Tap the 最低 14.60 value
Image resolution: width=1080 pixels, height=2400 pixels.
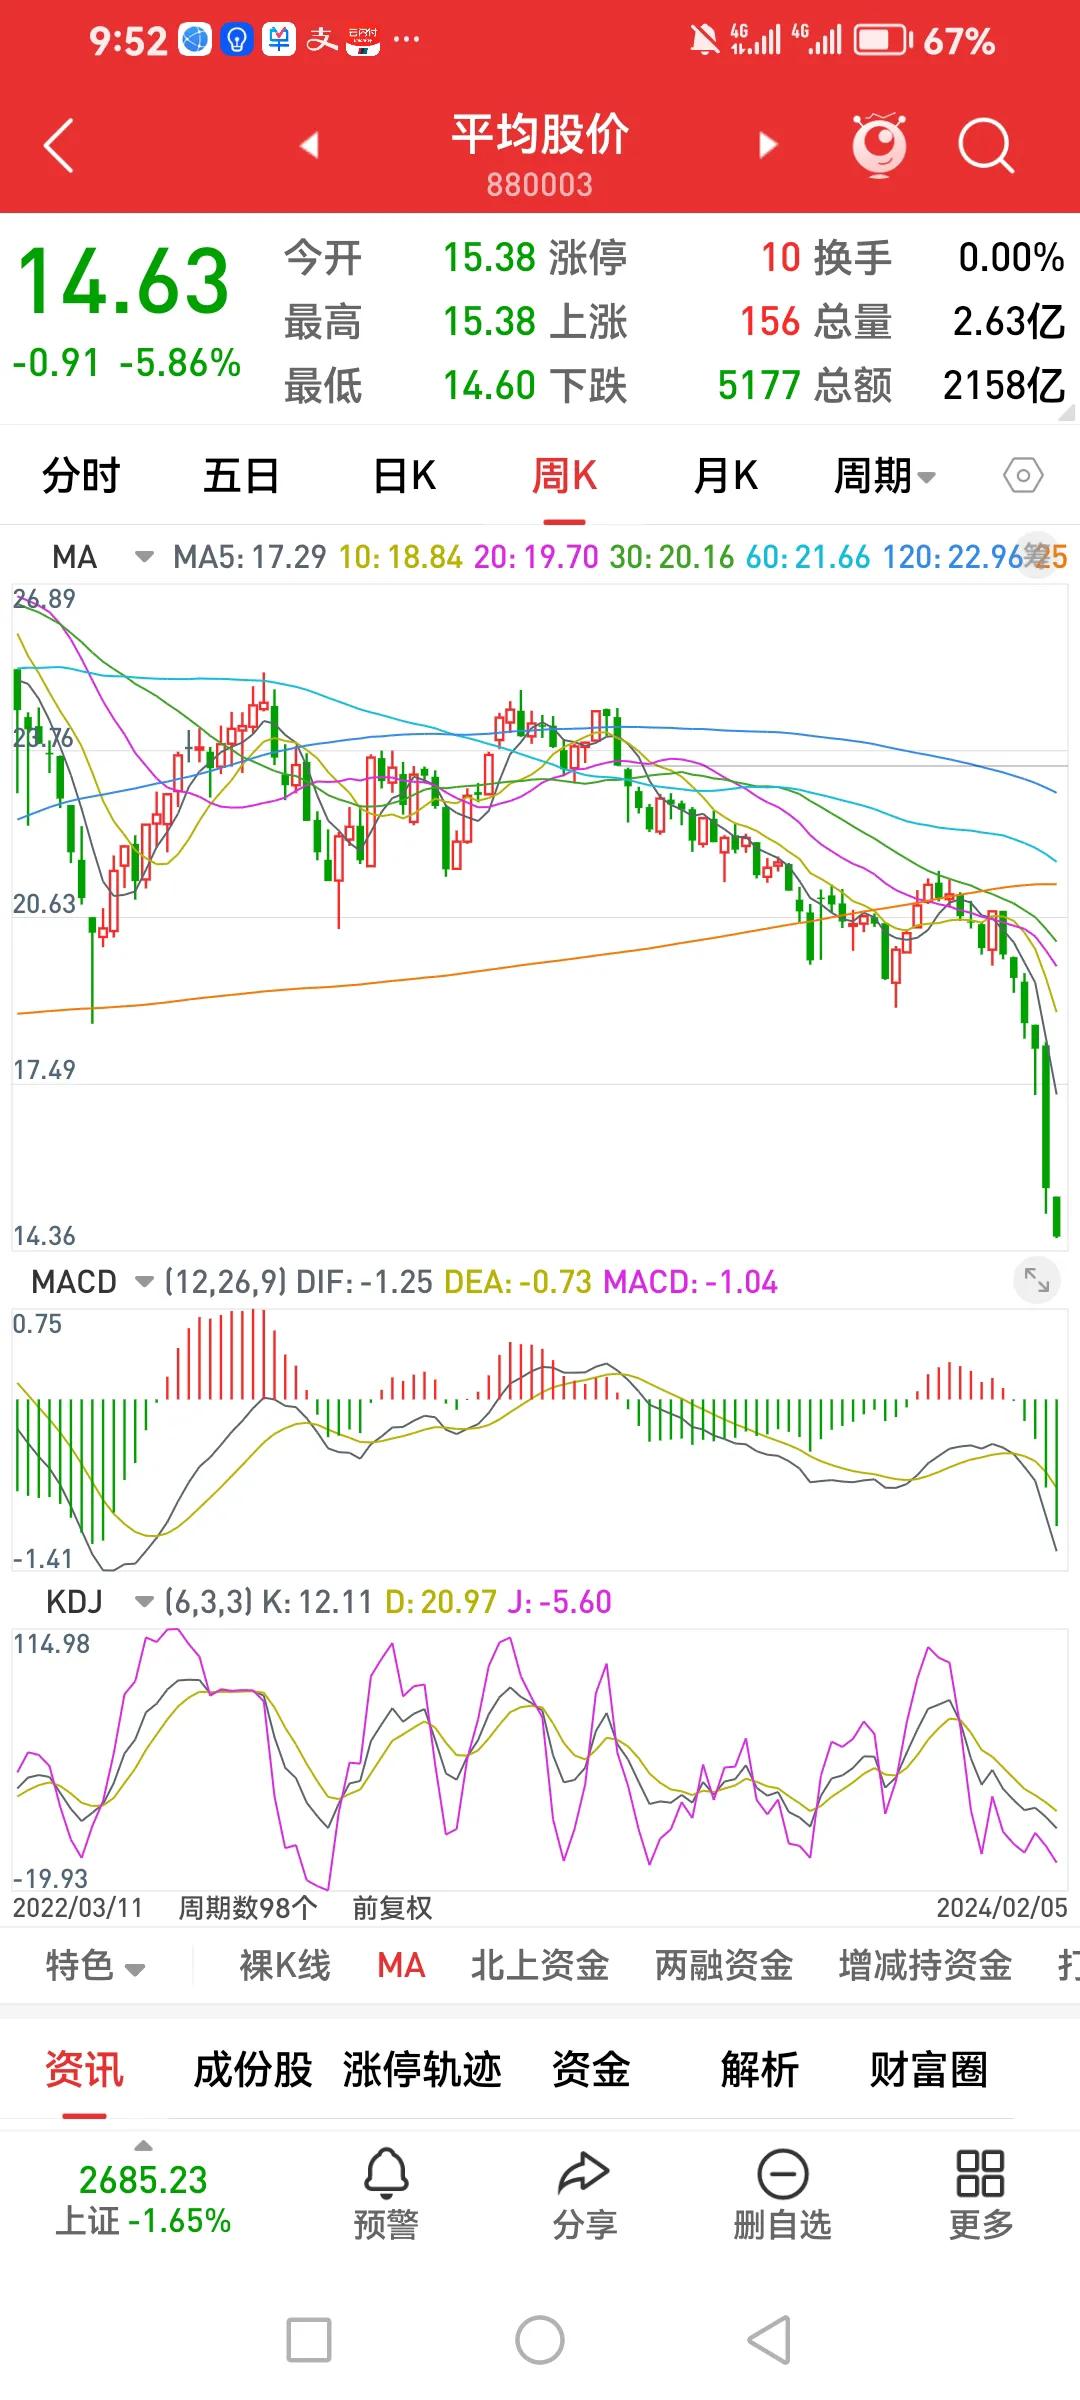coord(490,385)
